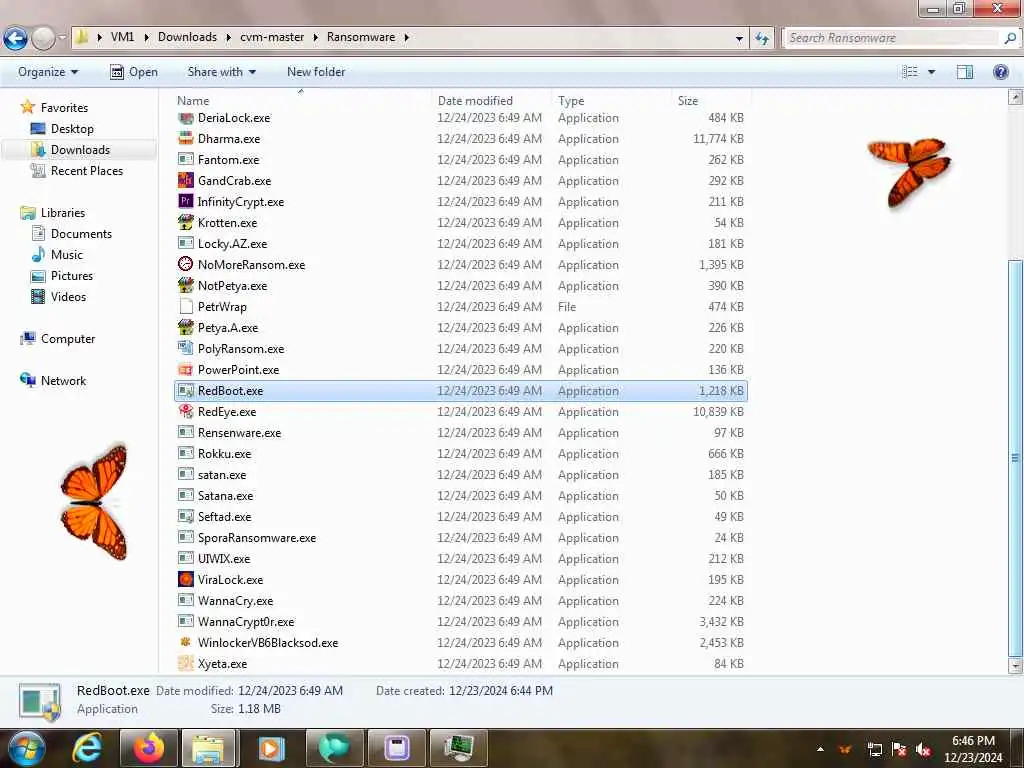Click the Start button orb
1024x768 pixels.
click(x=27, y=748)
